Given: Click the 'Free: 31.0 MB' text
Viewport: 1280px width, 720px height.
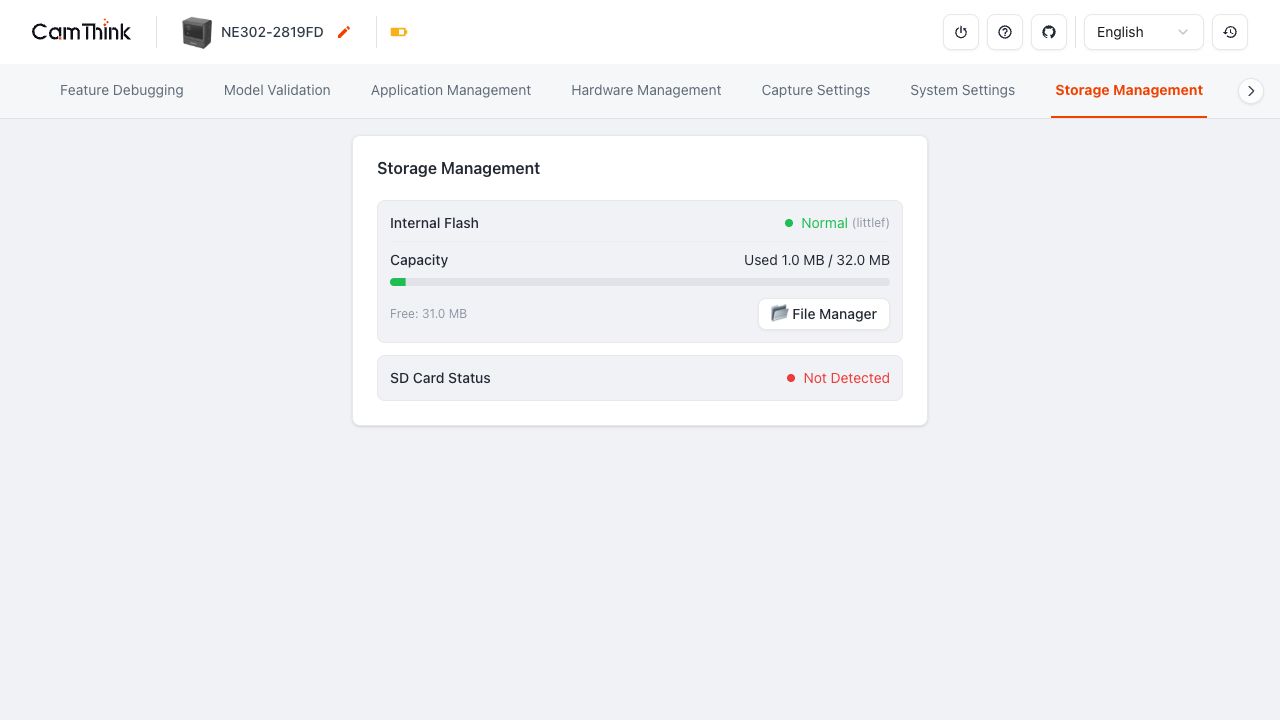Looking at the screenshot, I should pos(428,314).
